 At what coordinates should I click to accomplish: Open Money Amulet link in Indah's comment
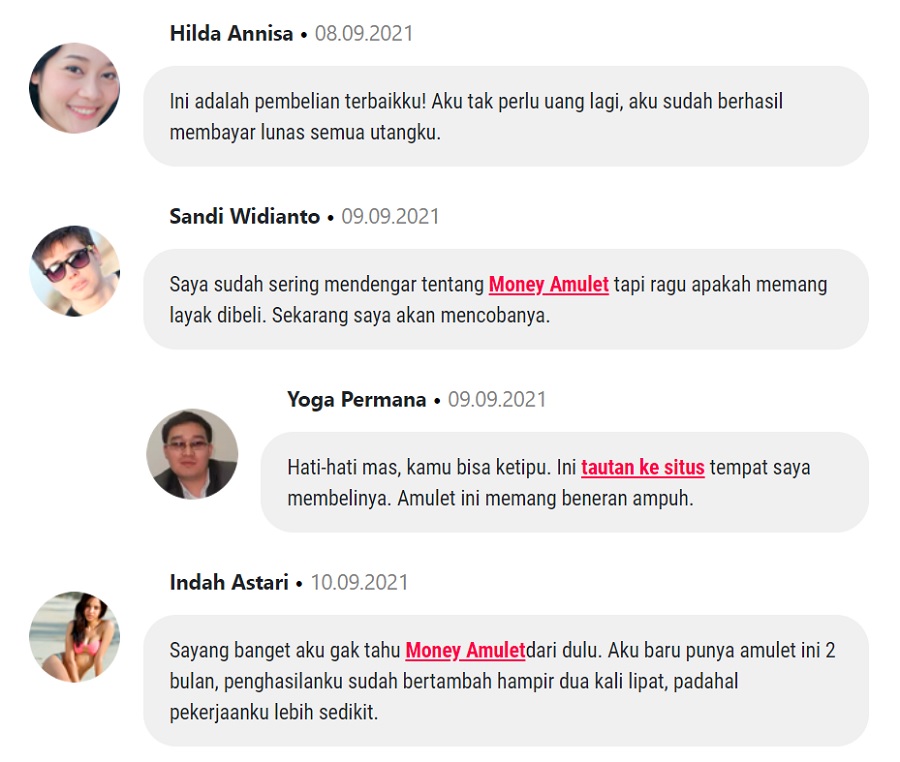[465, 650]
